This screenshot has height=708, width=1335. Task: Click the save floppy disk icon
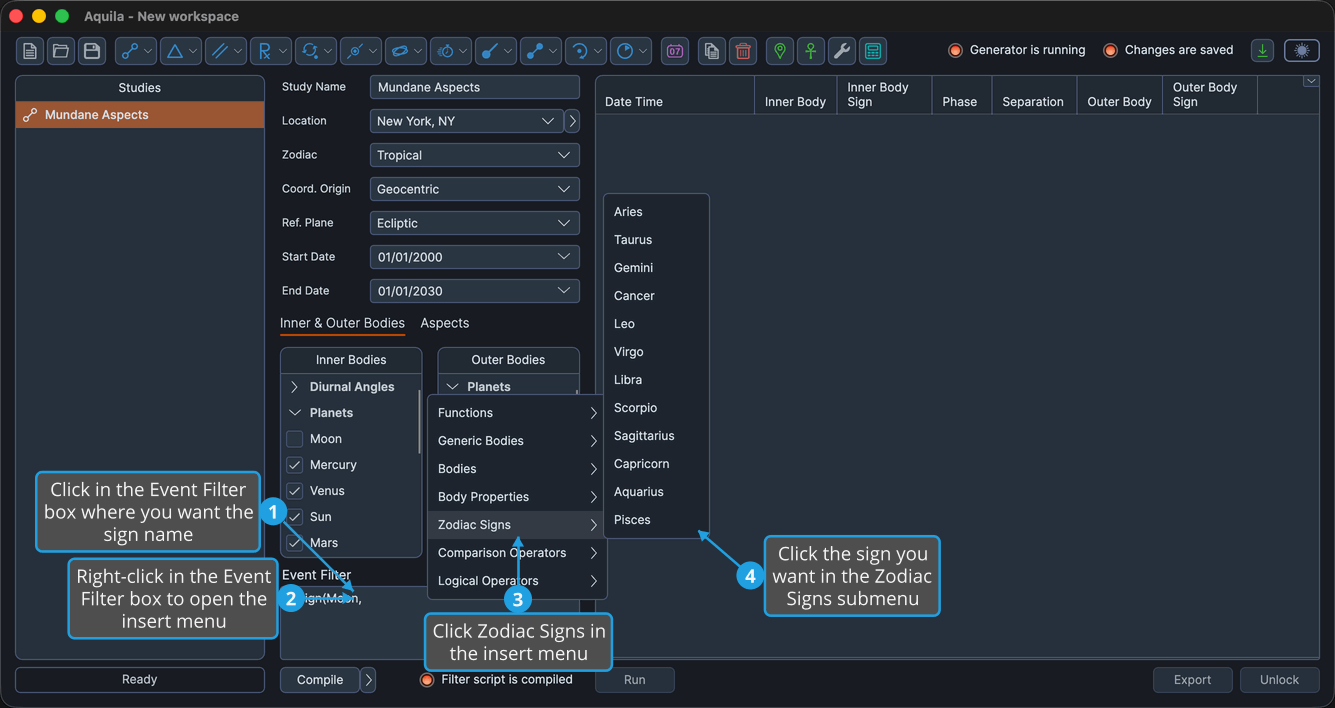(92, 51)
